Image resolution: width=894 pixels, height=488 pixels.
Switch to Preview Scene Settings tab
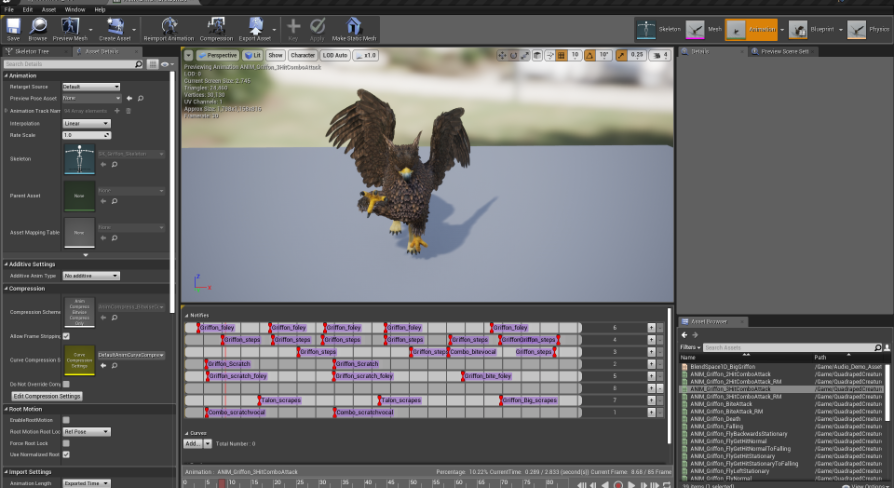coord(785,51)
